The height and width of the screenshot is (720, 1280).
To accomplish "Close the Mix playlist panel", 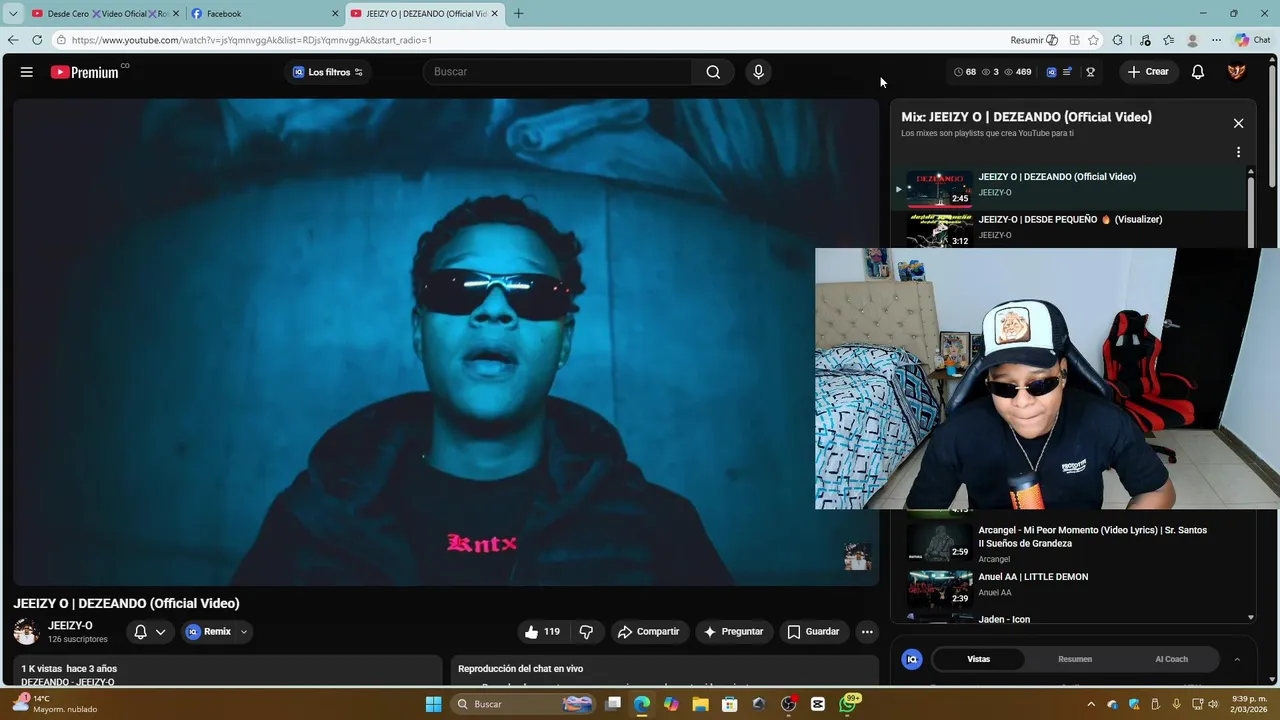I will coord(1238,123).
